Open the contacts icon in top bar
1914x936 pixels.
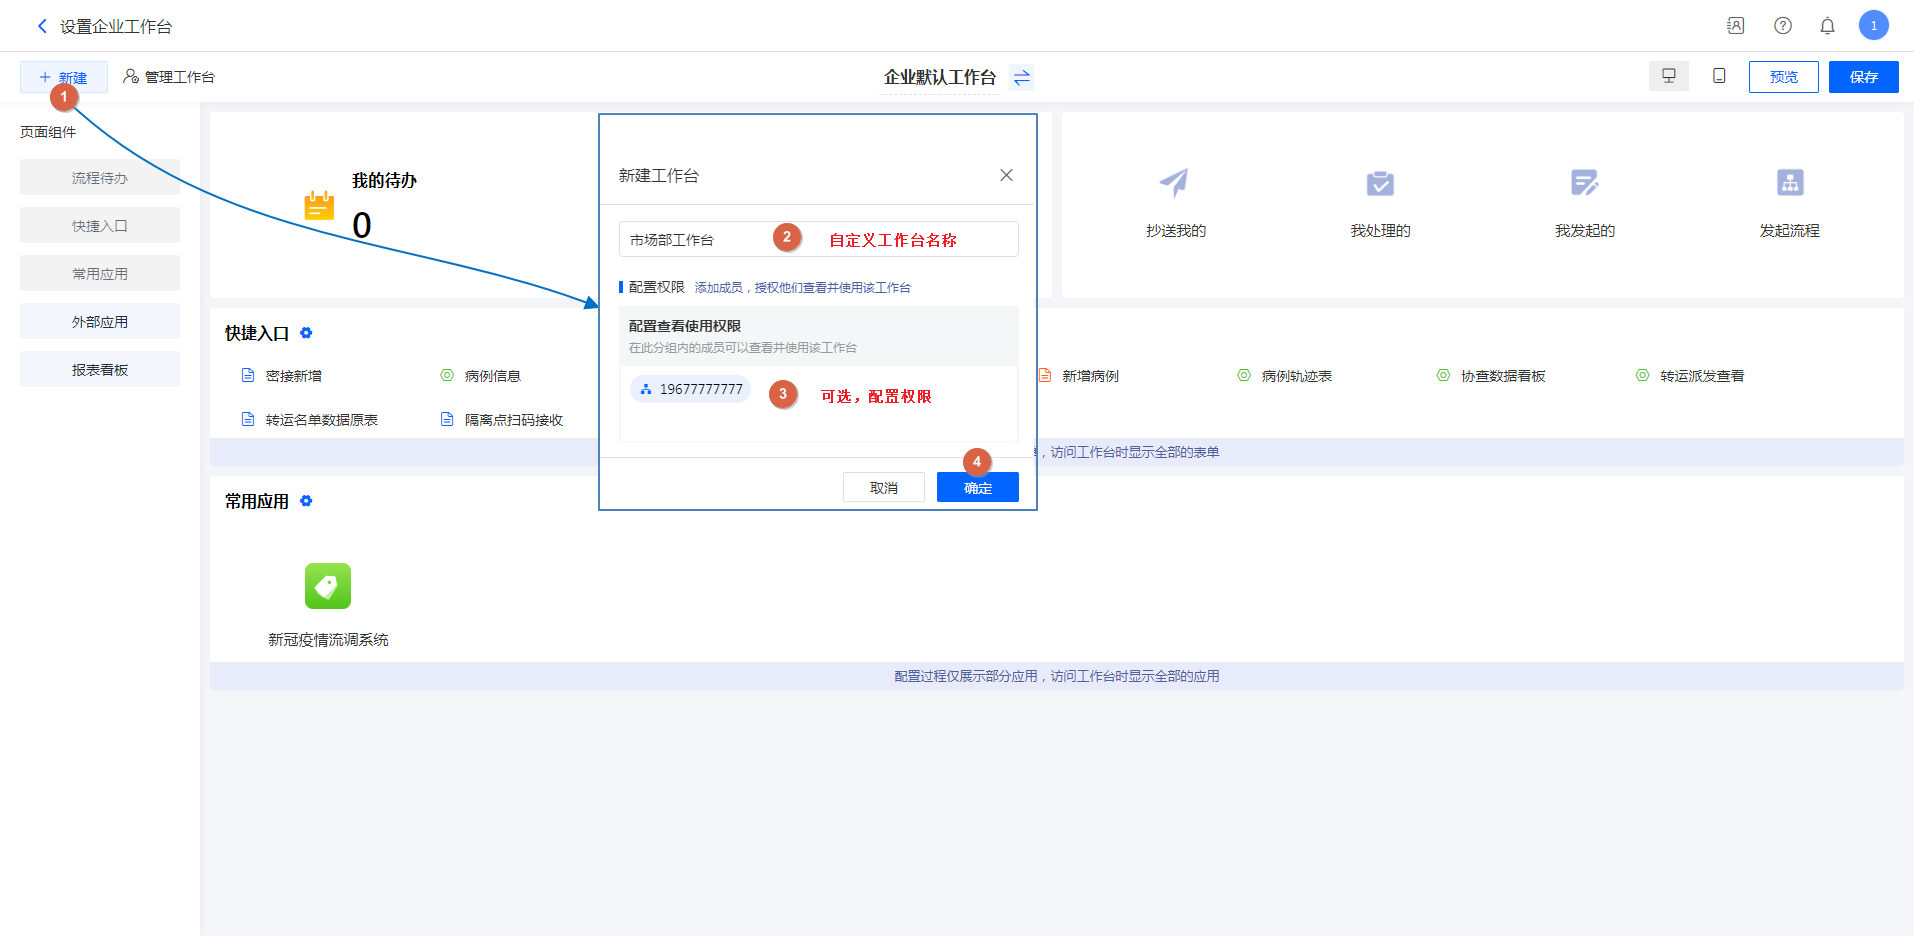(x=1736, y=26)
